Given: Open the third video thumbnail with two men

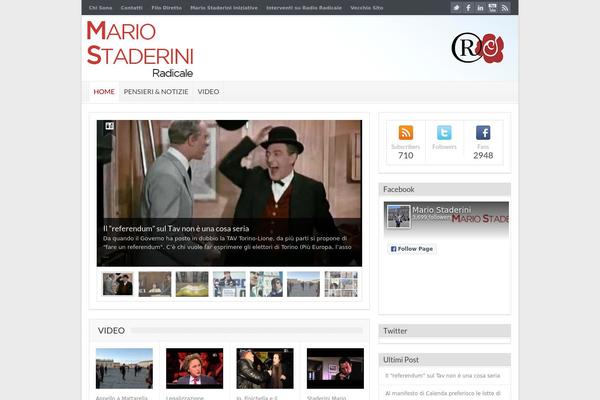Looking at the screenshot, I should coord(265,368).
